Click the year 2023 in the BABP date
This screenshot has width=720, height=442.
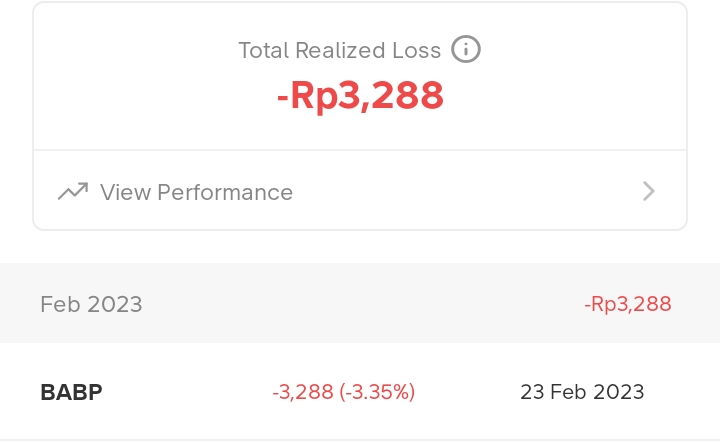point(620,392)
